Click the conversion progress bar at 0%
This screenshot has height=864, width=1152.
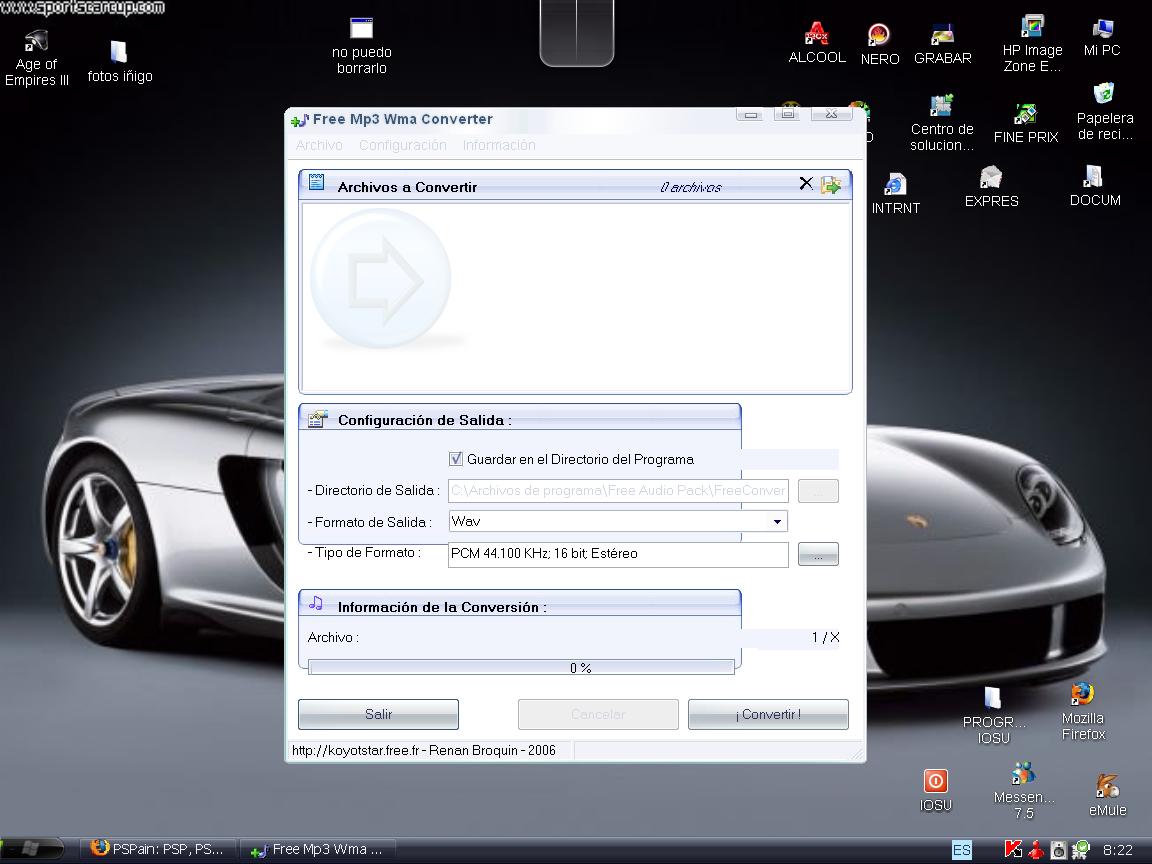click(521, 668)
